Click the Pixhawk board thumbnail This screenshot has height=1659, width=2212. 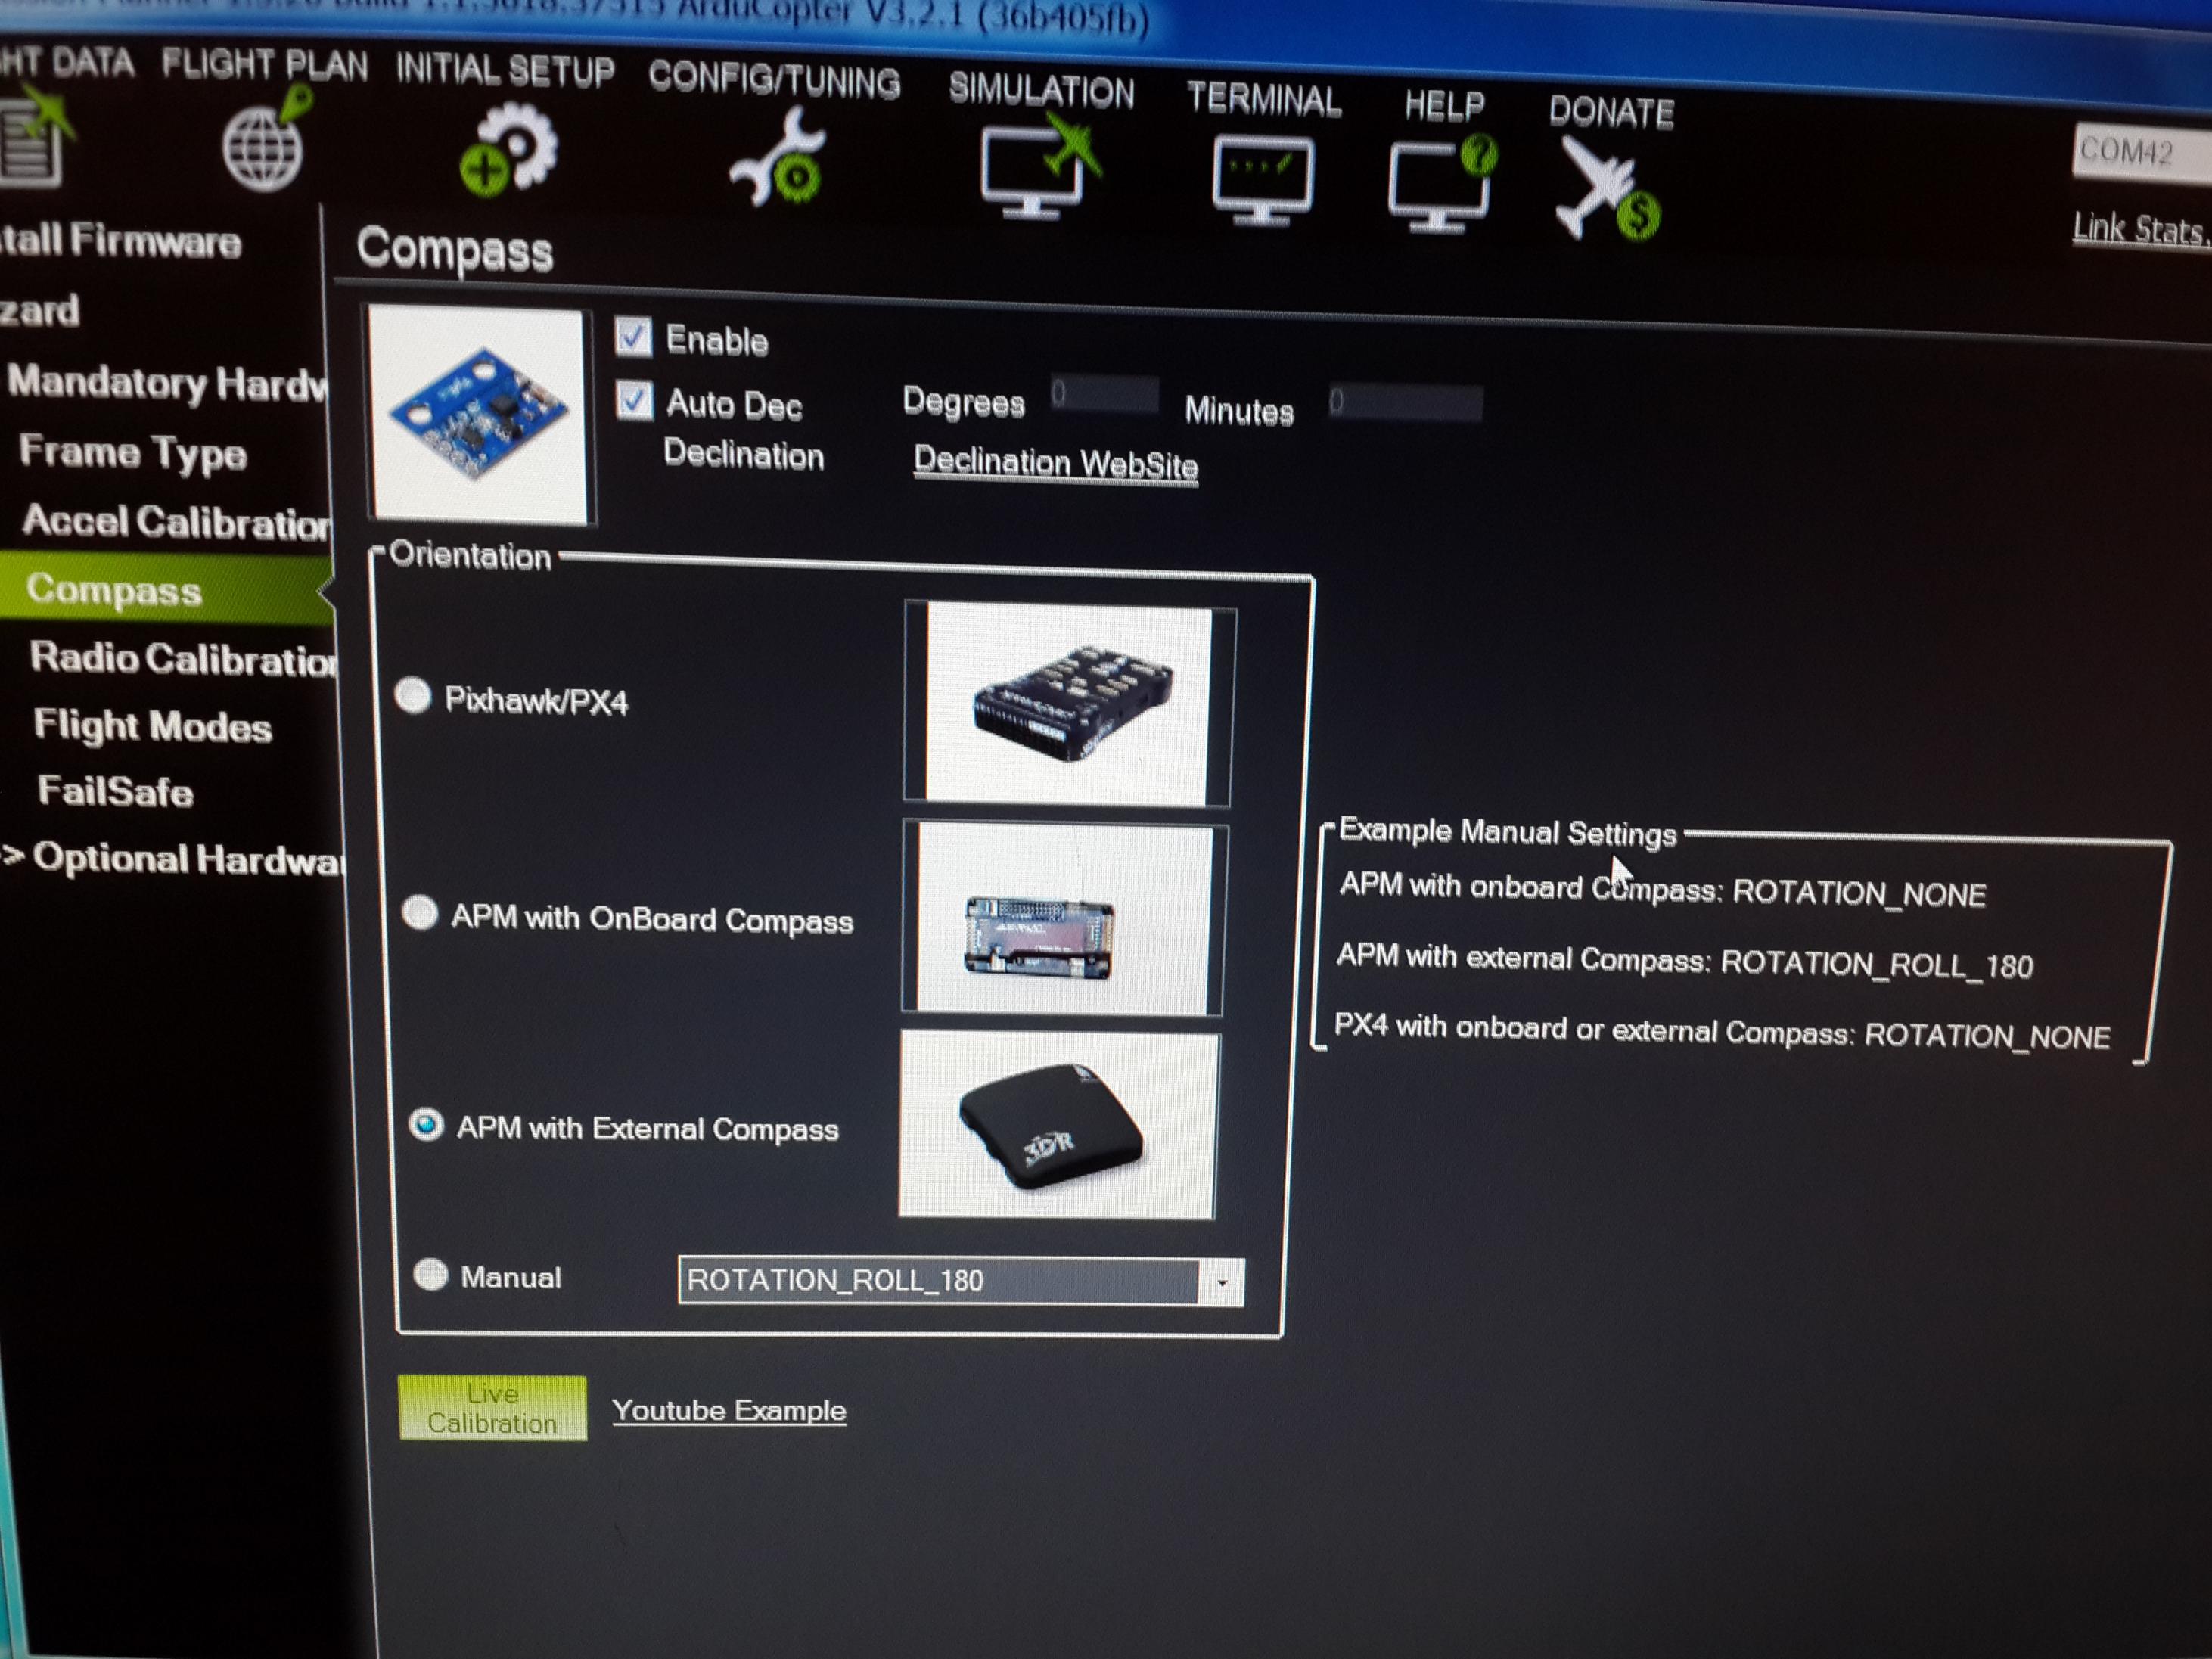click(1069, 704)
